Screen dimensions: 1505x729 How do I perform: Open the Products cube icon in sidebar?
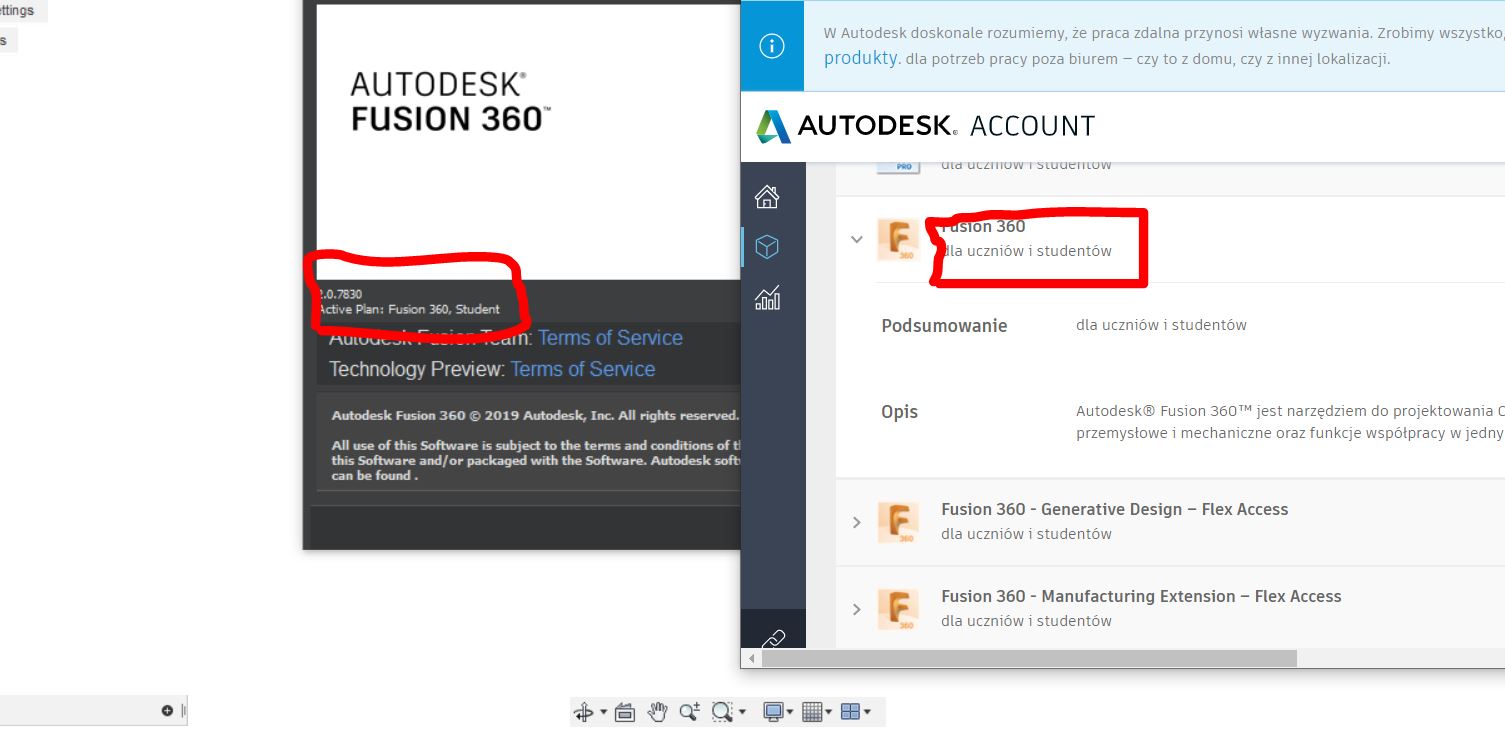coord(767,247)
